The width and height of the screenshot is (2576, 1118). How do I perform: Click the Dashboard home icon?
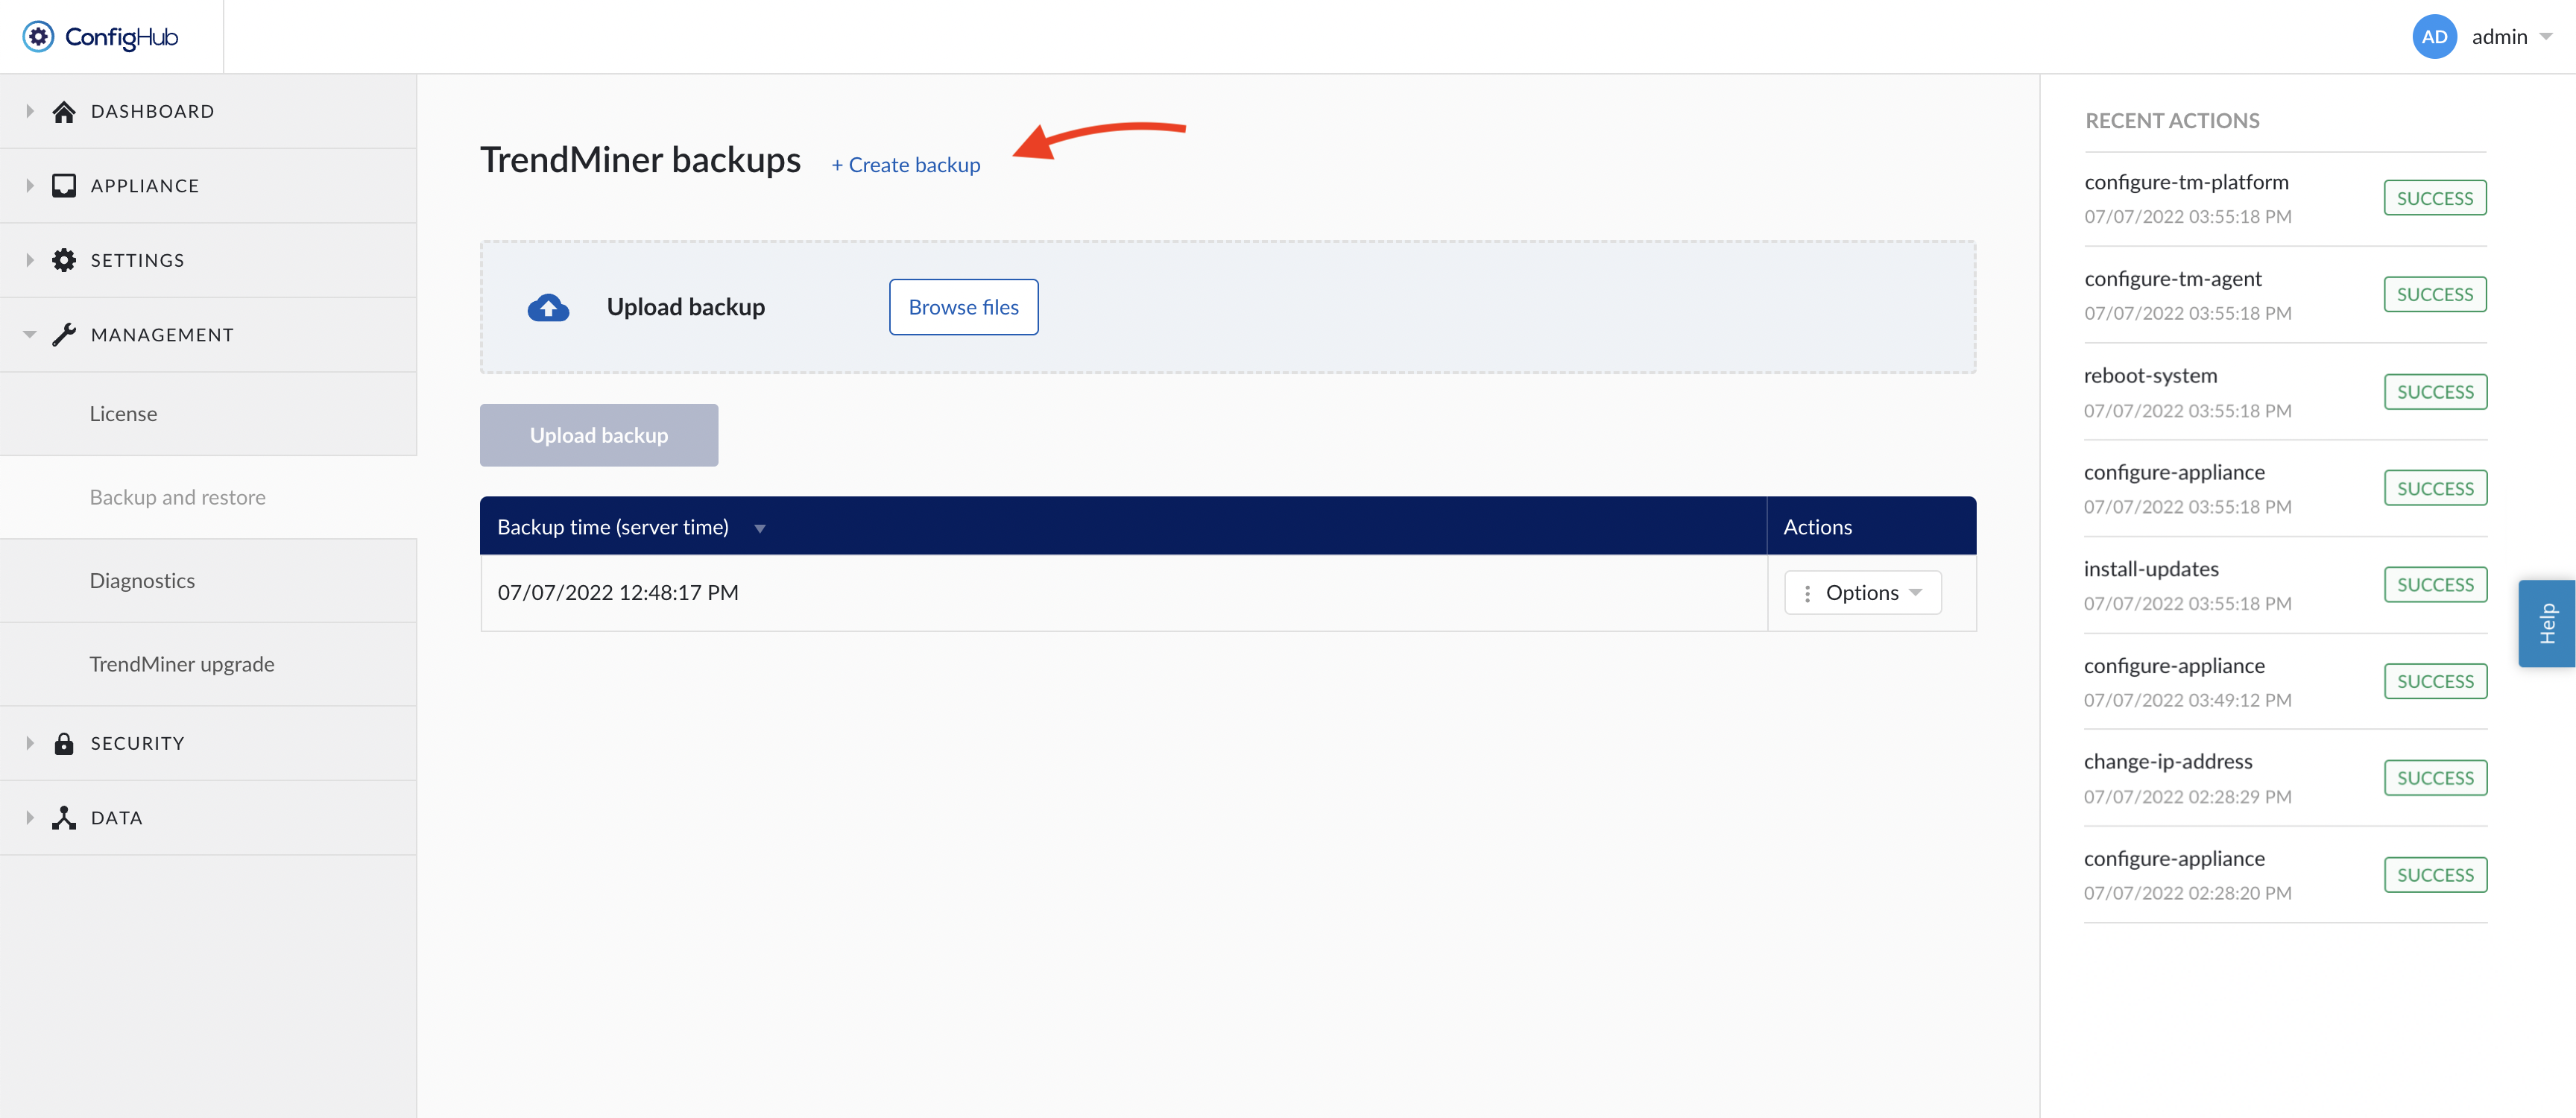(x=64, y=111)
